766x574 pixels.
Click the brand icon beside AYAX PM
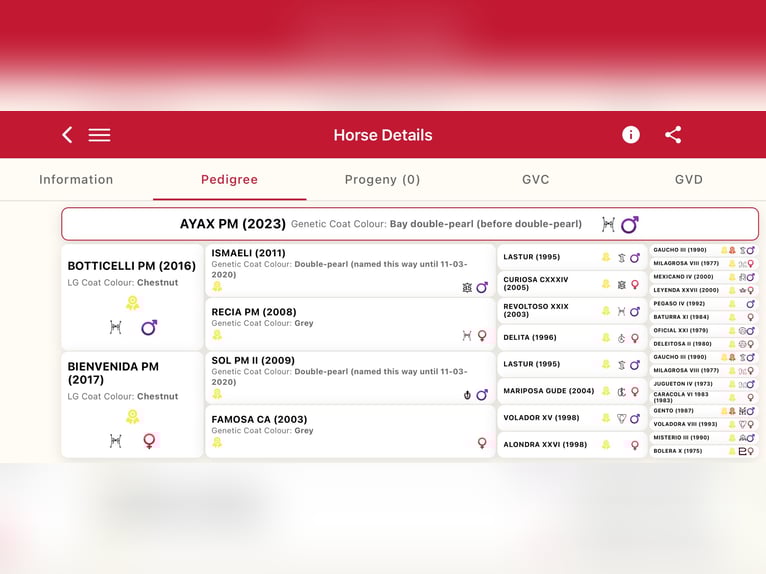click(x=608, y=225)
